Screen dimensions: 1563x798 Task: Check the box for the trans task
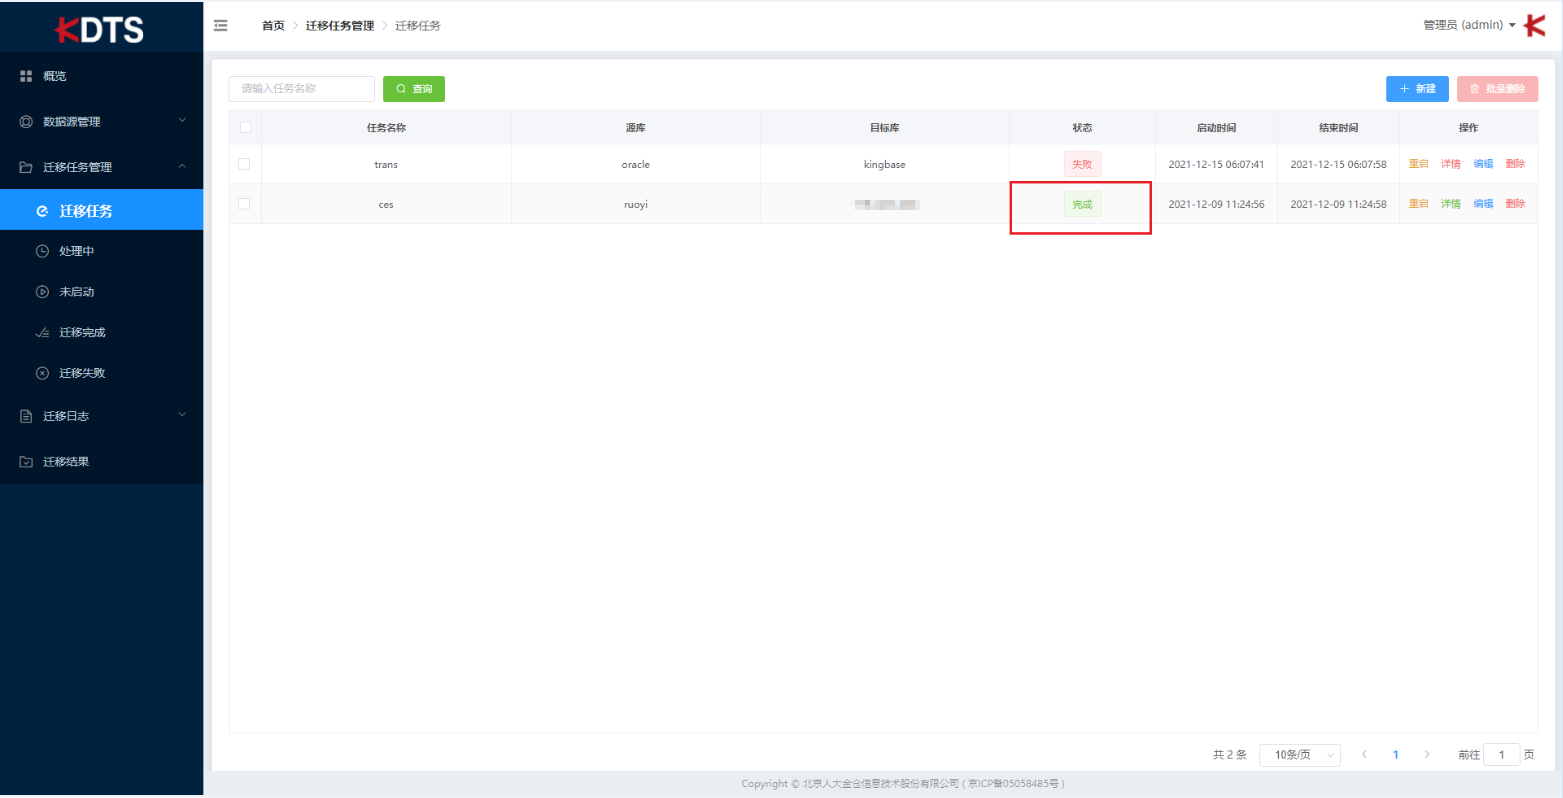(244, 163)
